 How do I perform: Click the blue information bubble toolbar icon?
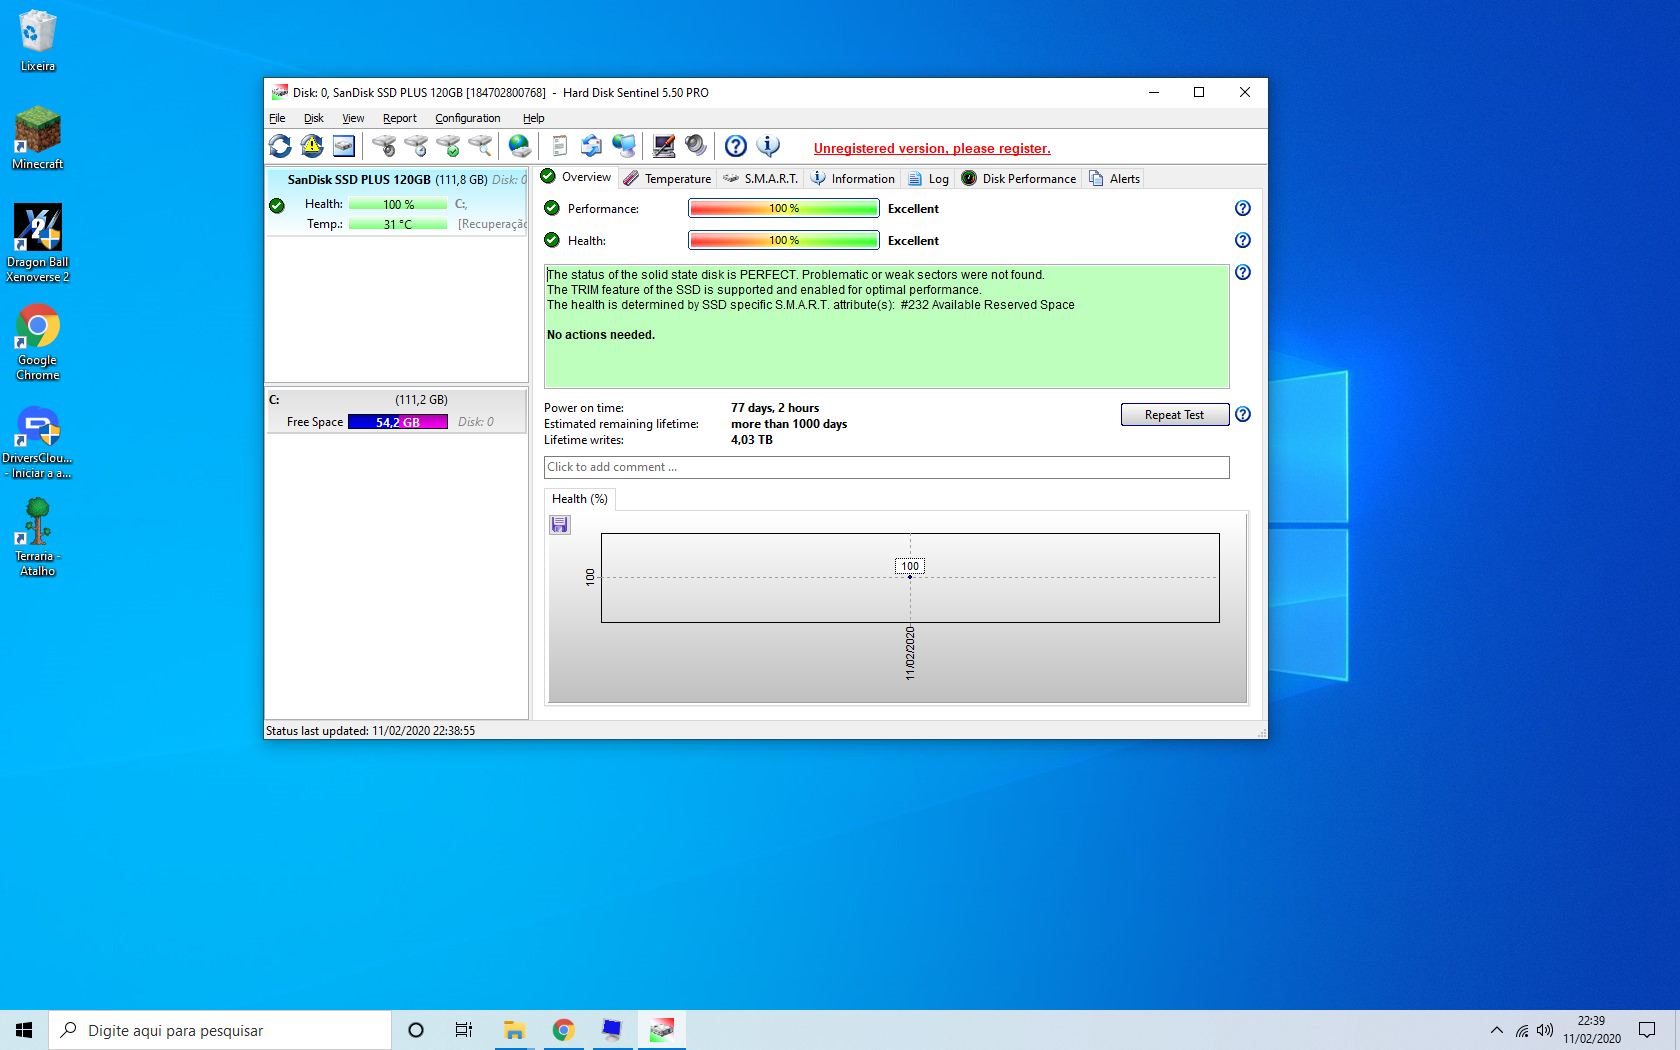(768, 146)
